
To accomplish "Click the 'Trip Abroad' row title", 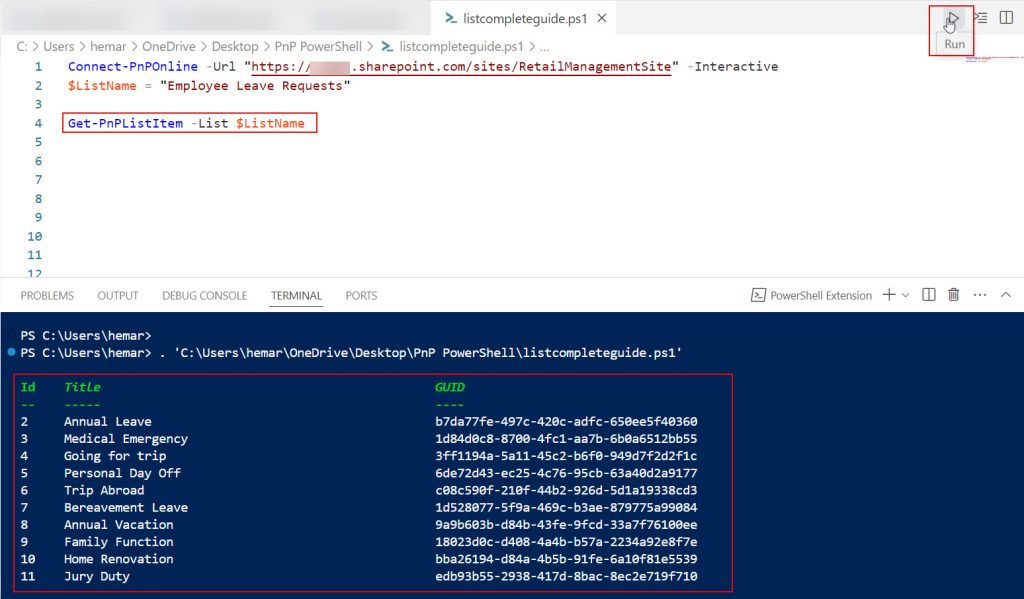I will [104, 490].
